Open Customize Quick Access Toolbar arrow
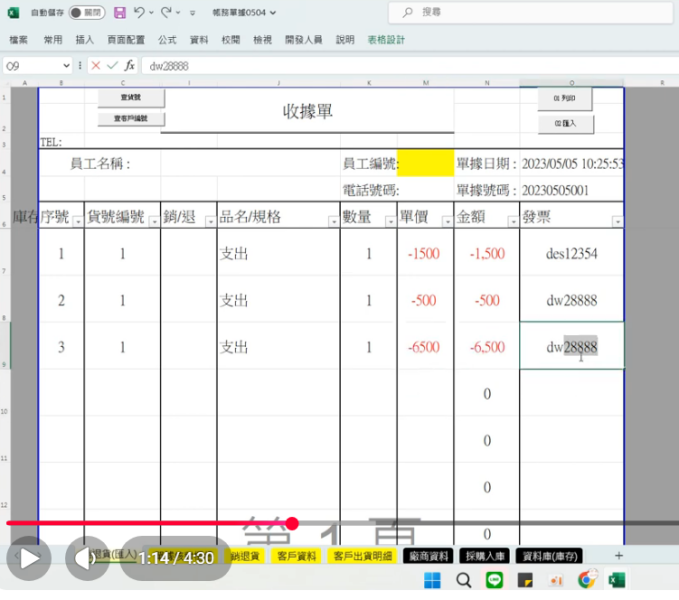 (x=192, y=13)
